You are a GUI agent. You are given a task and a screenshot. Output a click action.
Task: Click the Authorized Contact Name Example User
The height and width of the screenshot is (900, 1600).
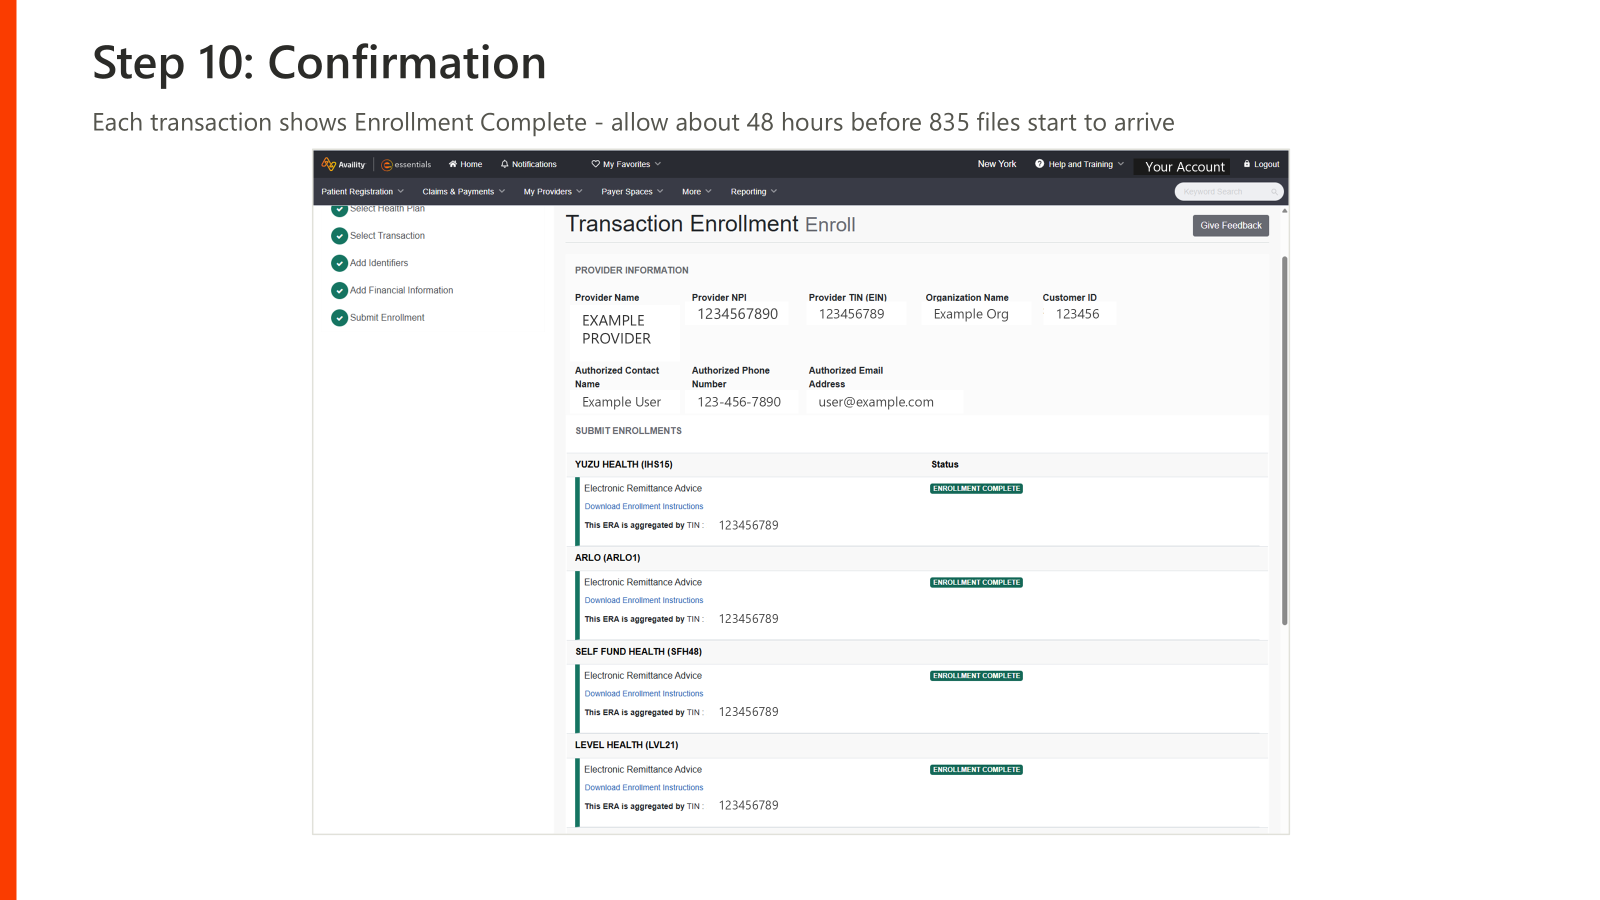tap(621, 402)
